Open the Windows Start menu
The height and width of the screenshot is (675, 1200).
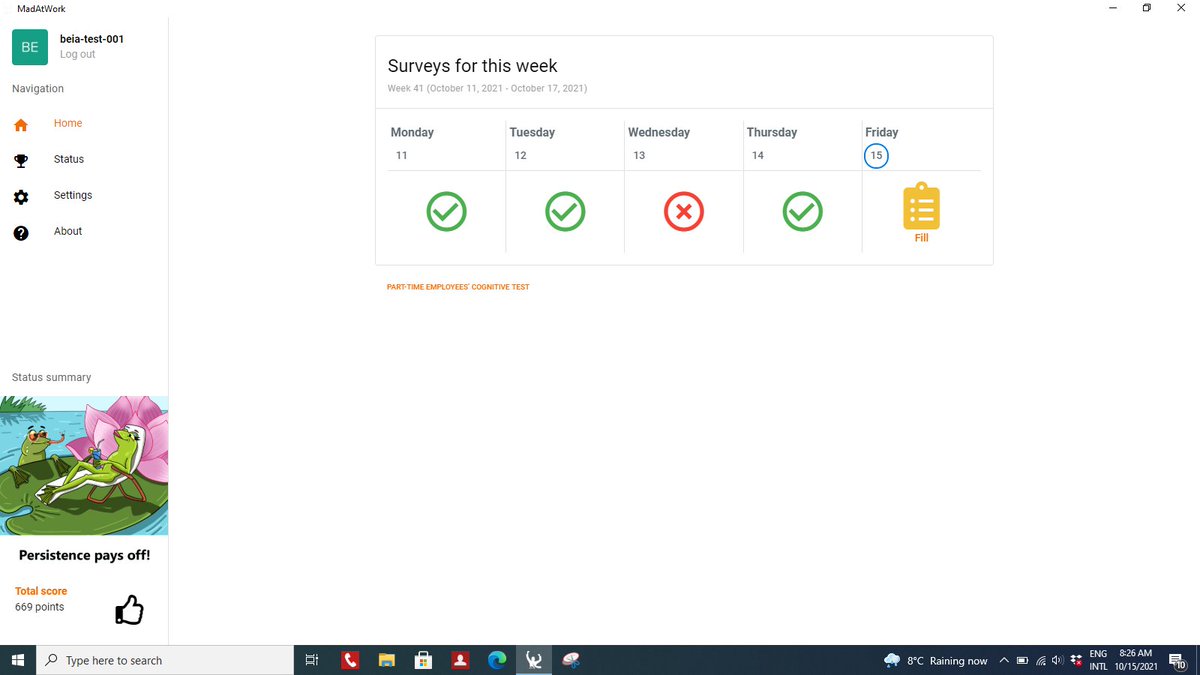coord(17,660)
